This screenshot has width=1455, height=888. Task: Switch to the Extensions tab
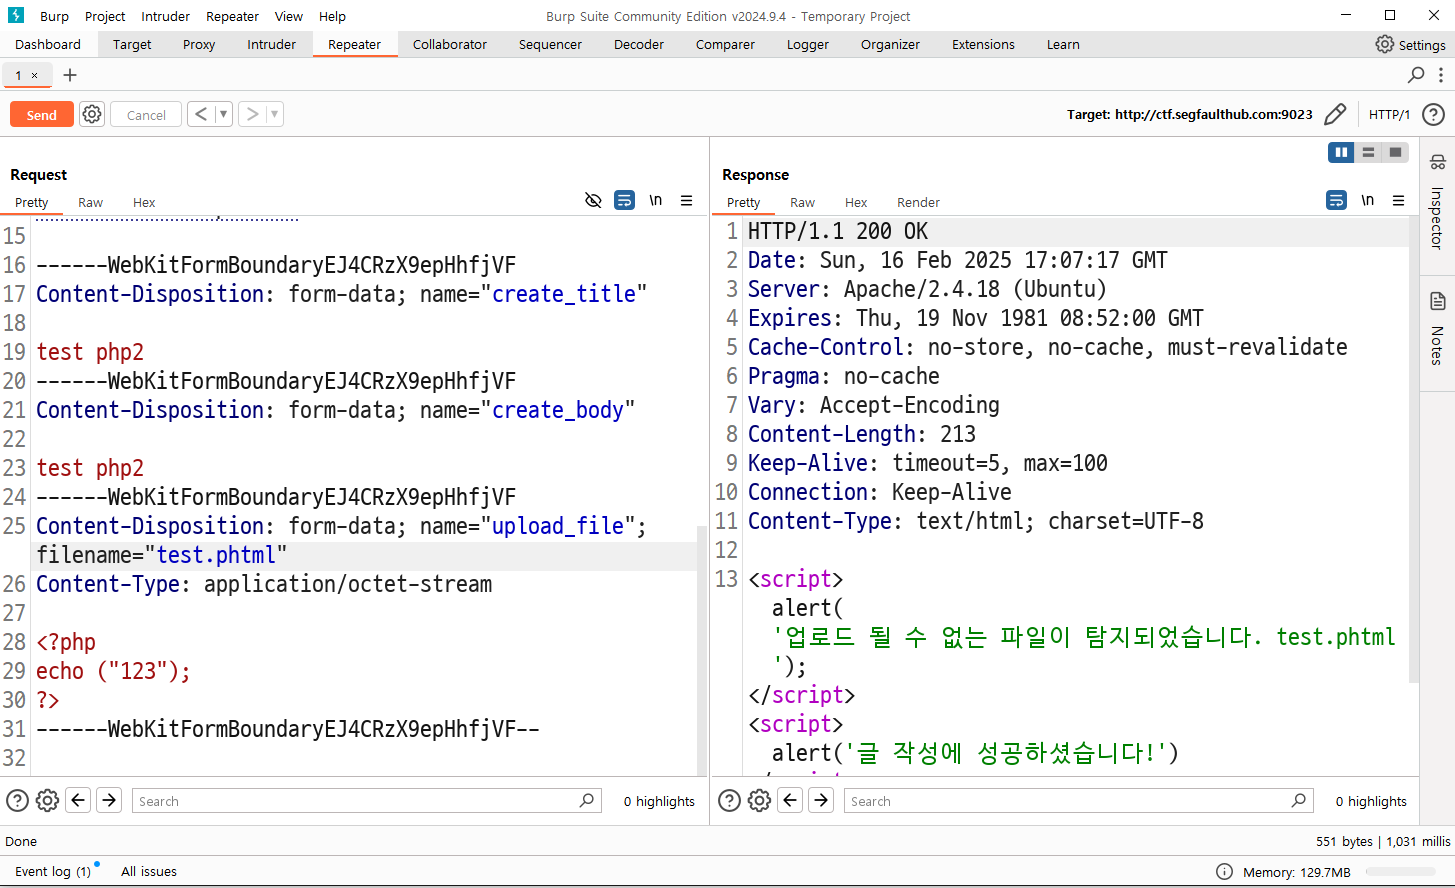tap(983, 44)
